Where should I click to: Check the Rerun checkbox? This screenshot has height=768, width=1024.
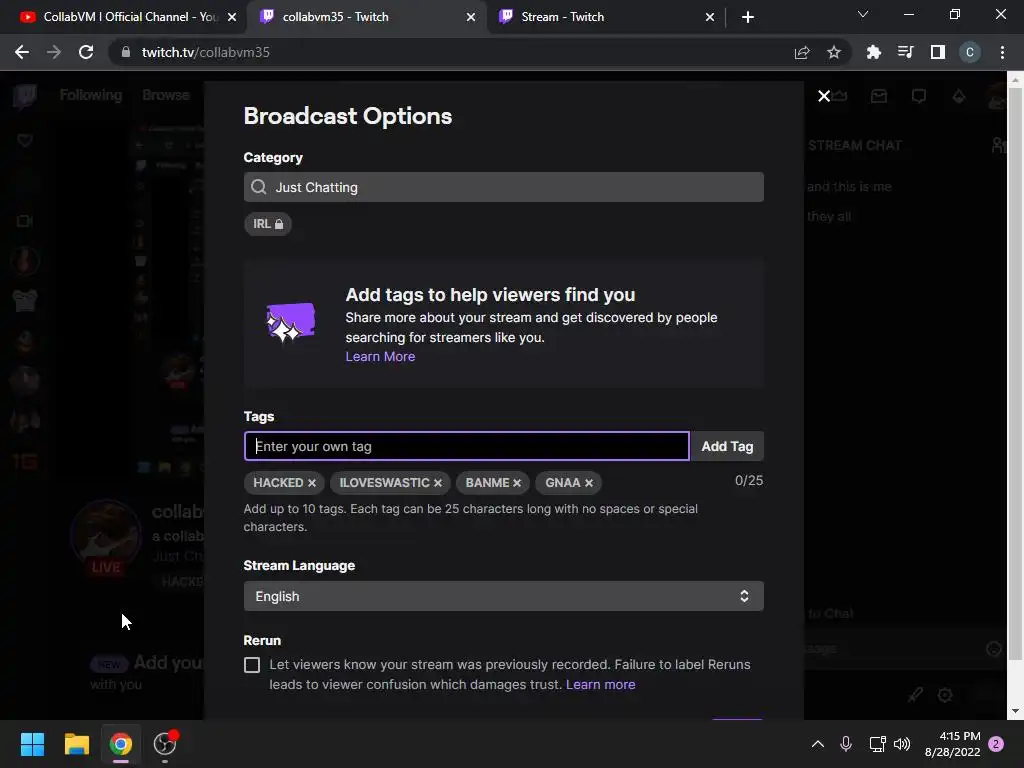(x=251, y=665)
